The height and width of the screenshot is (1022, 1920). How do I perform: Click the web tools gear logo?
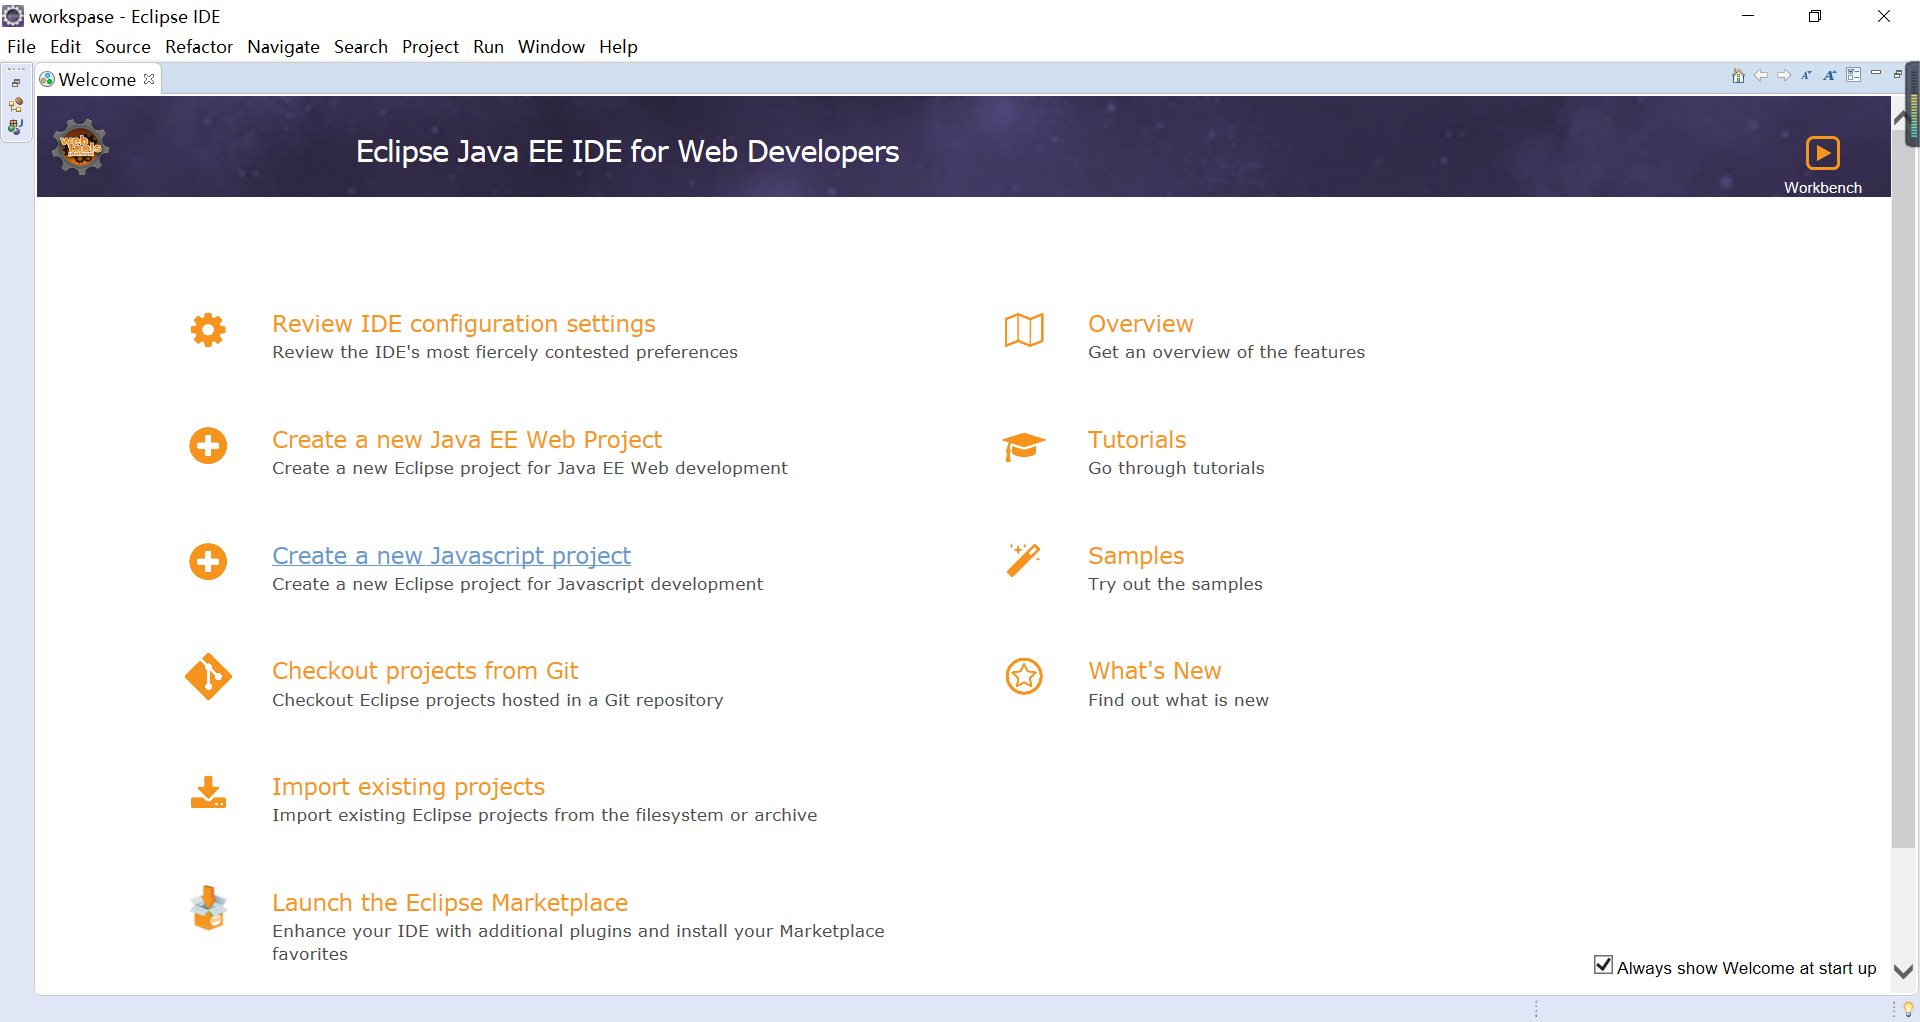80,147
